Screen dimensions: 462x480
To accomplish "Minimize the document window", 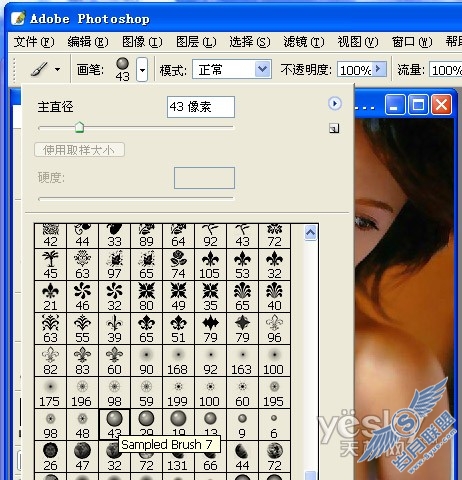I will 395,105.
